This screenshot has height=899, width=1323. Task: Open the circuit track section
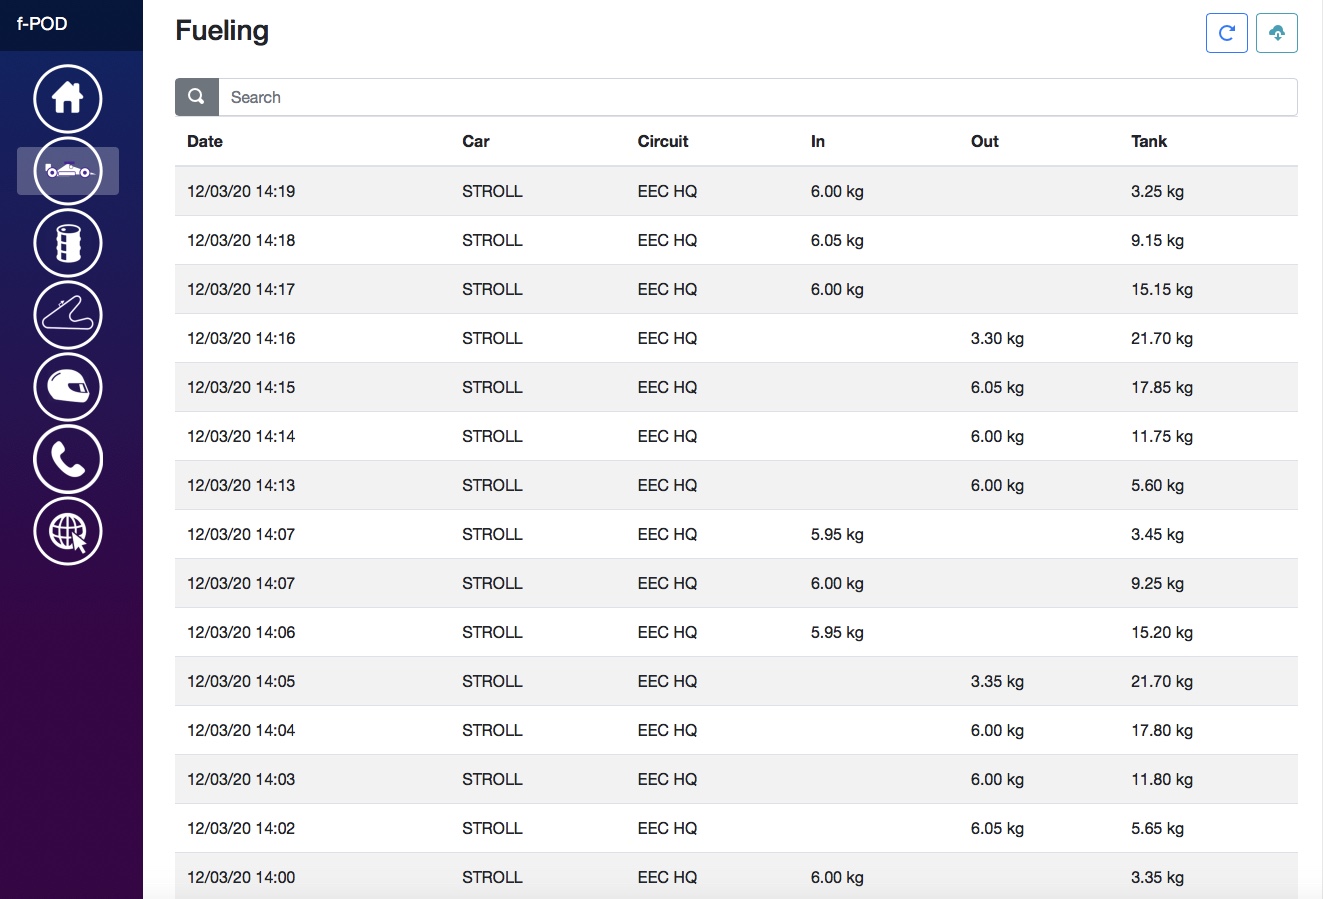tap(68, 315)
